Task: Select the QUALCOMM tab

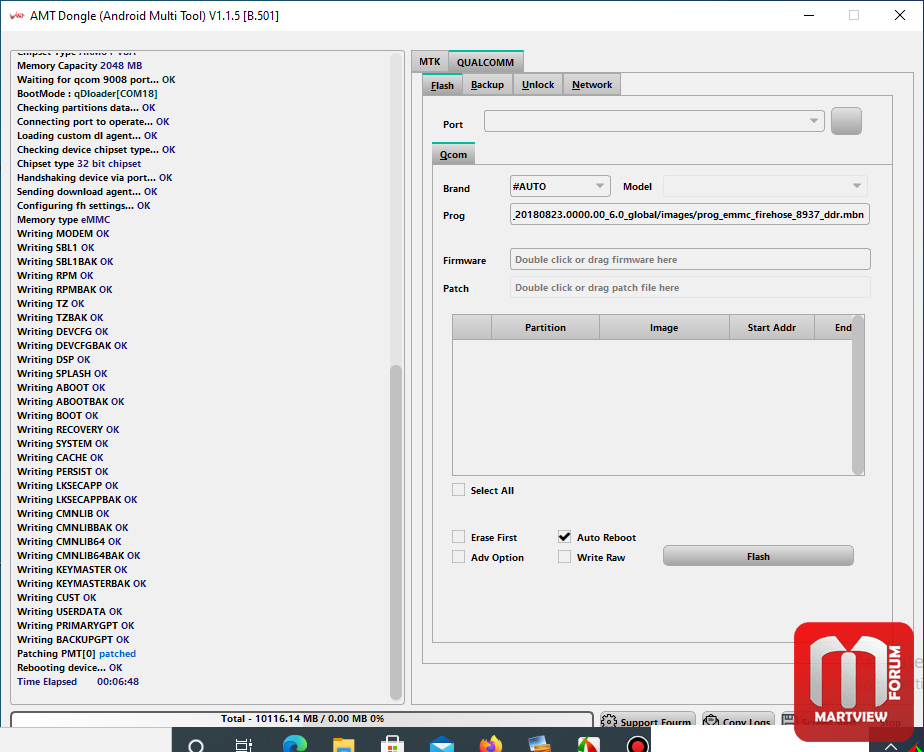Action: click(485, 62)
